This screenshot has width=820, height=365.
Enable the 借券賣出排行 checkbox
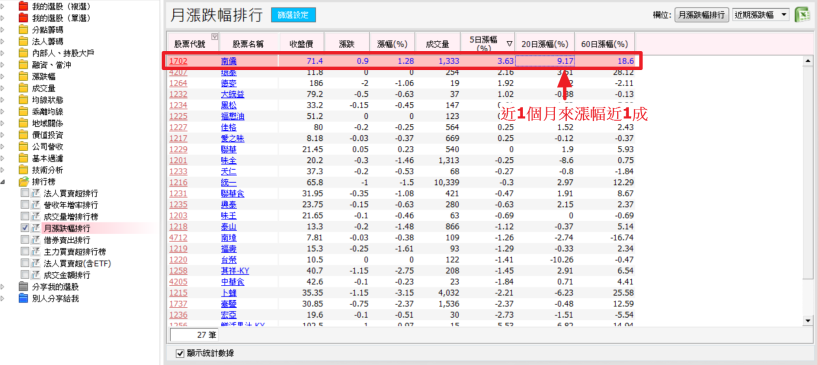pyautogui.click(x=25, y=239)
